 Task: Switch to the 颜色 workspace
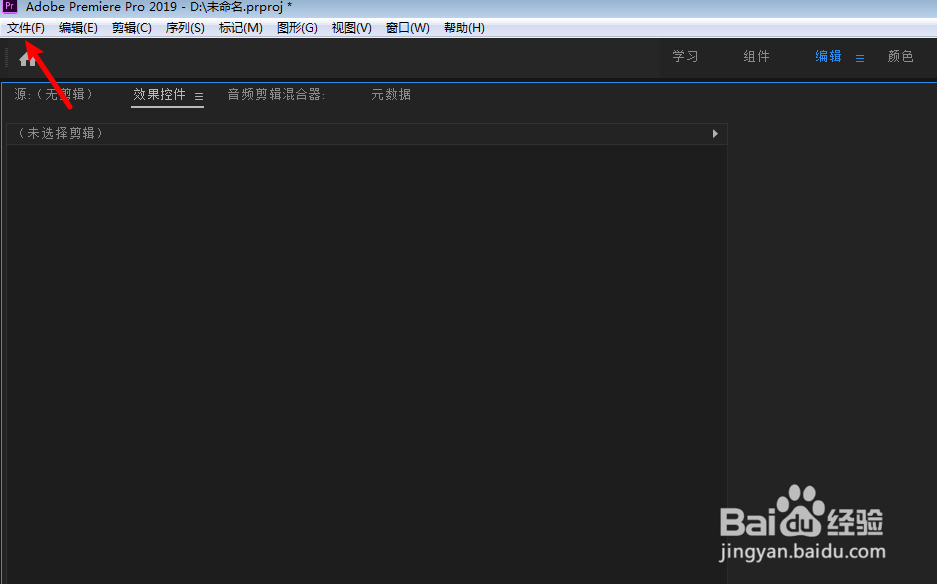click(x=900, y=57)
